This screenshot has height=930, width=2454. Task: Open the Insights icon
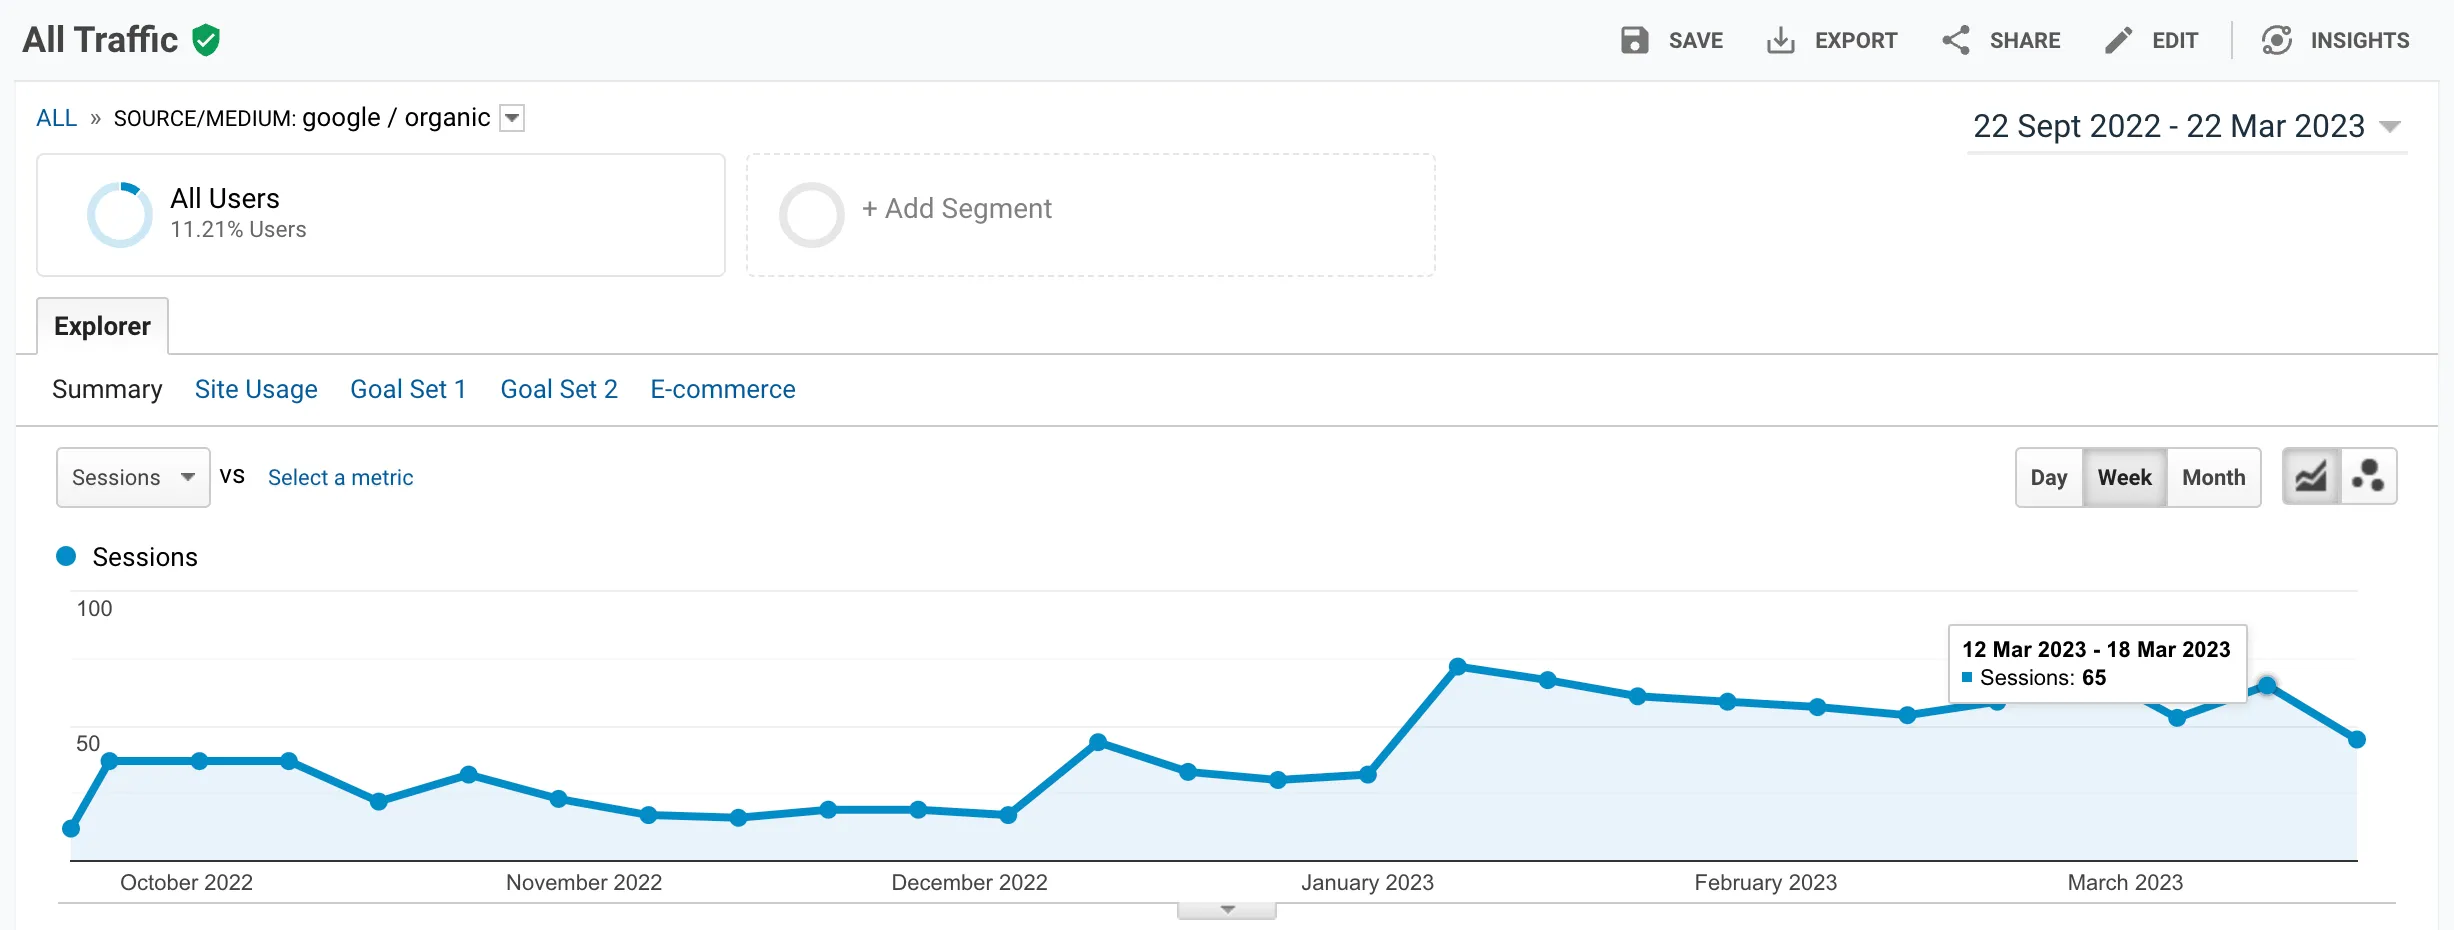2277,40
